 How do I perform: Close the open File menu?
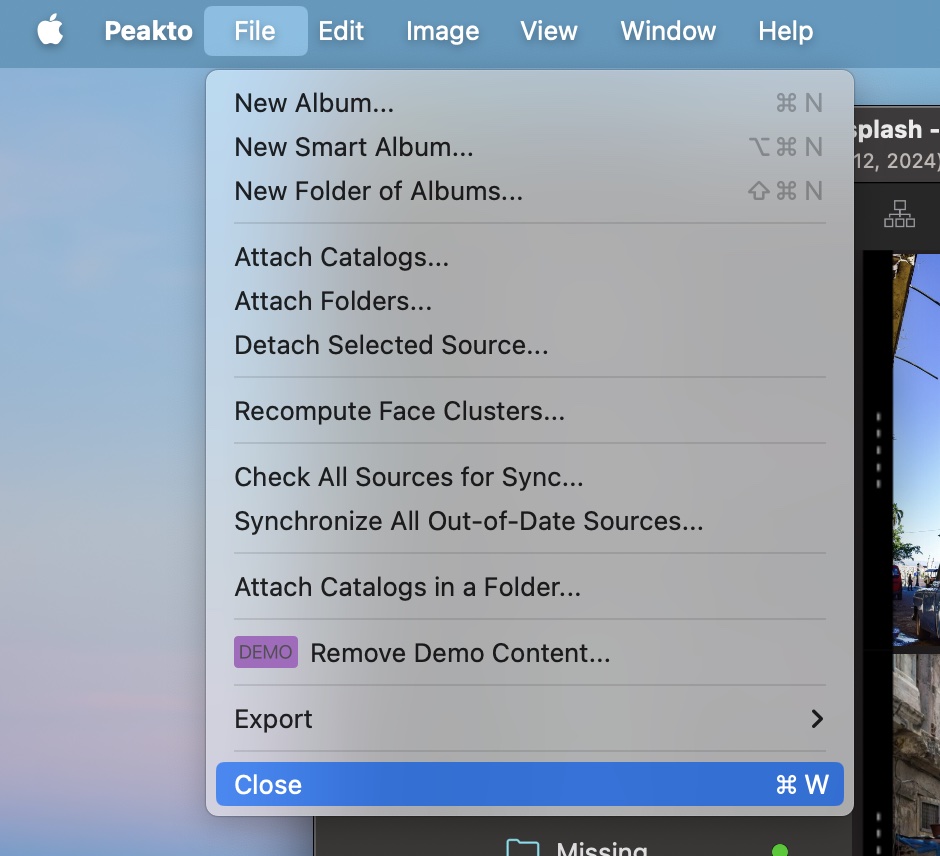click(x=255, y=31)
